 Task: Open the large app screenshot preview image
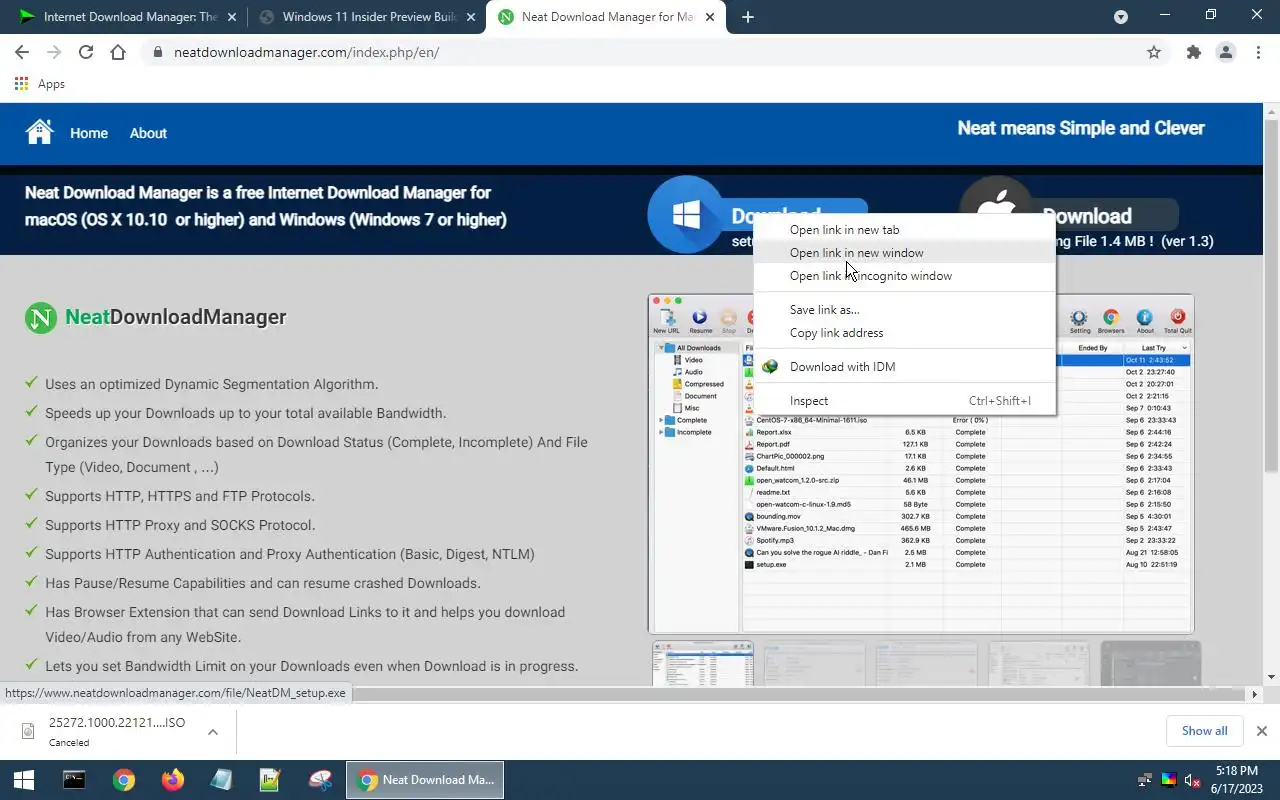click(x=921, y=464)
